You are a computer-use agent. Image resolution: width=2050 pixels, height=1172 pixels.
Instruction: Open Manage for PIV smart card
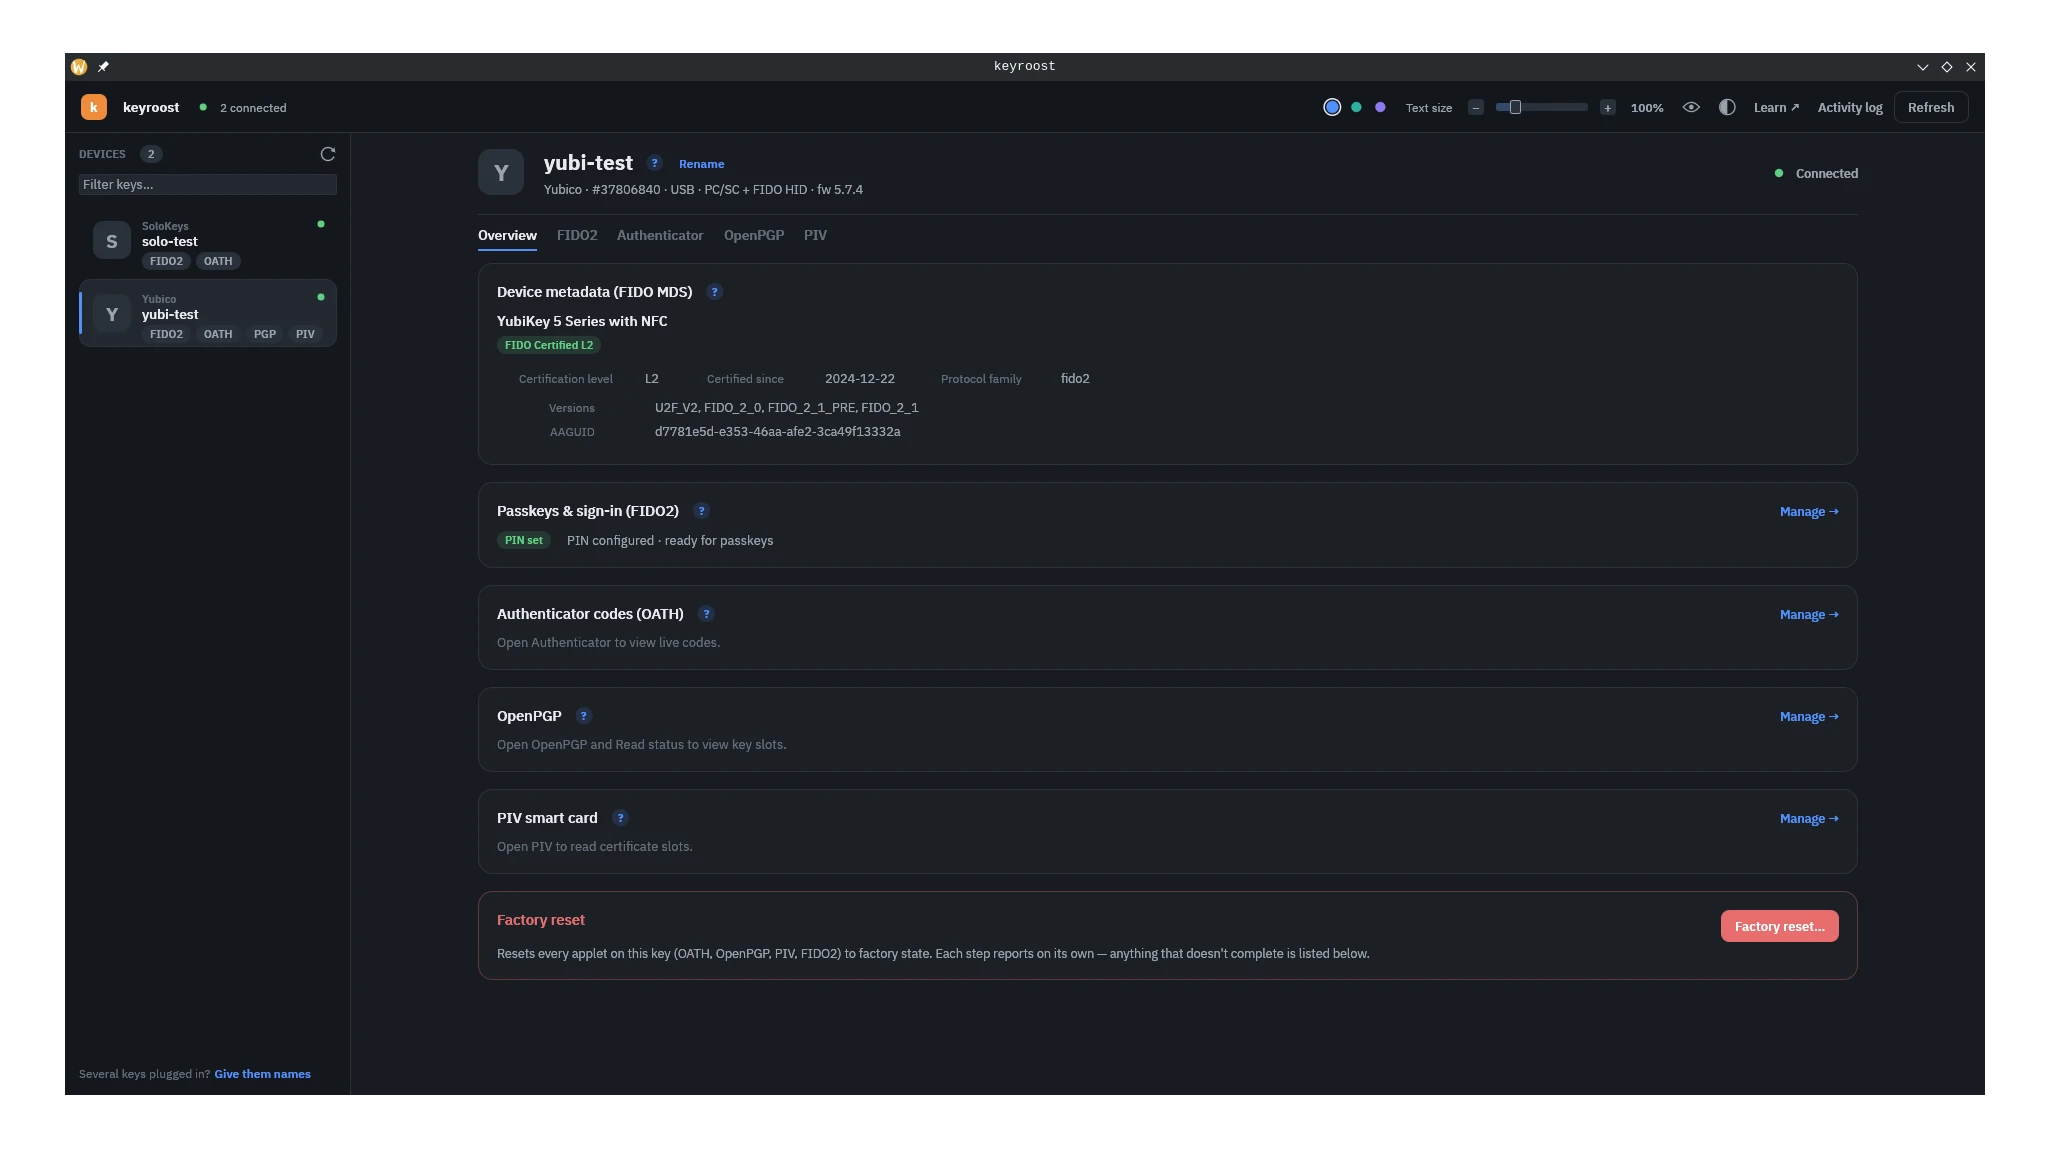point(1809,819)
